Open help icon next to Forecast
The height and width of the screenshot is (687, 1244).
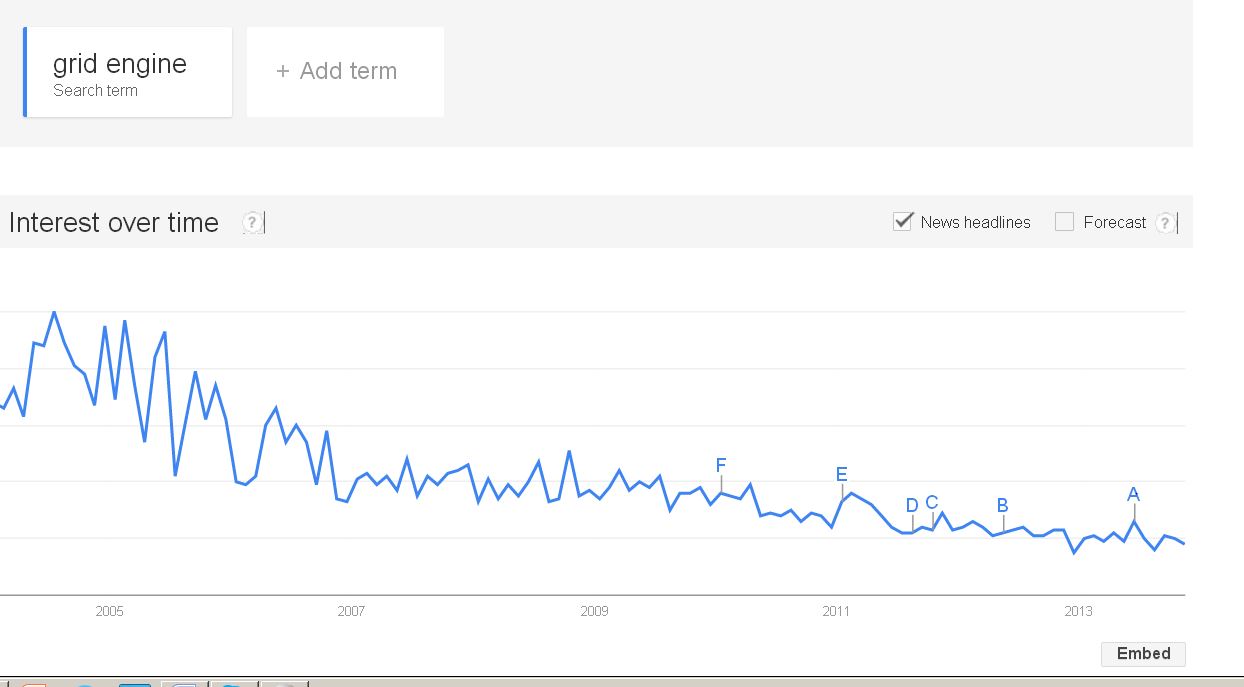point(1165,222)
